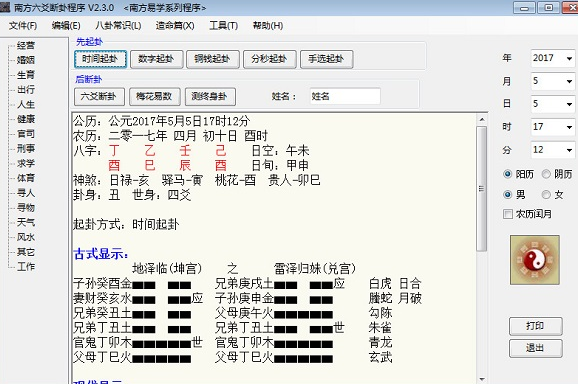Image resolution: width=578 pixels, height=384 pixels.
Task: Click 雷泽归妹(兑宫) hexagram title
Action: 315,269
